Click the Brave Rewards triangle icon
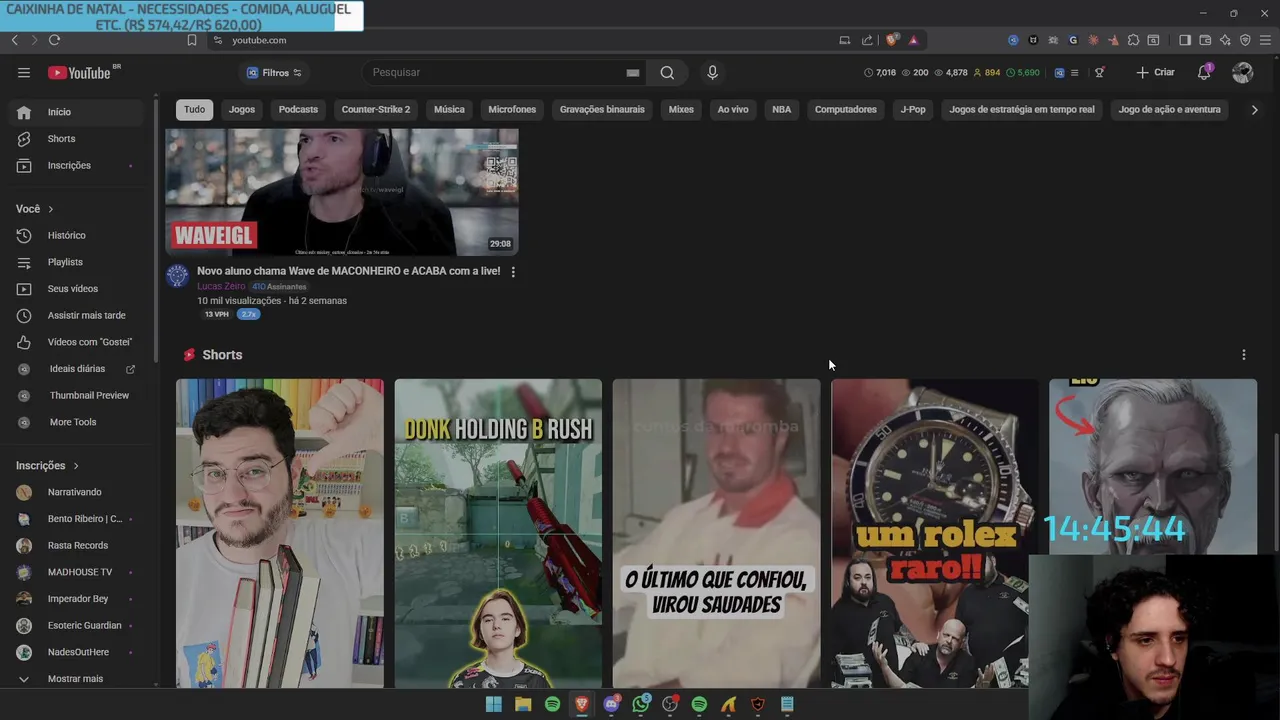 pos(913,40)
